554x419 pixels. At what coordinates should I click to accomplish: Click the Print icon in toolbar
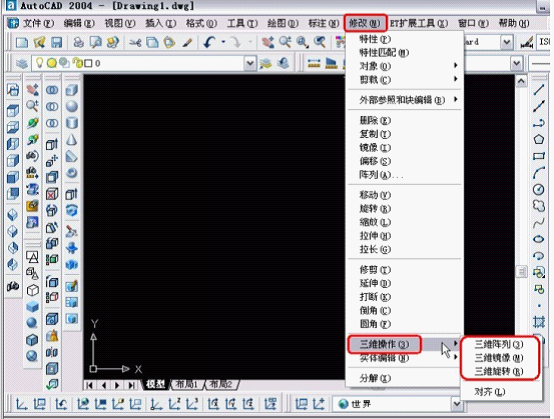[78, 43]
